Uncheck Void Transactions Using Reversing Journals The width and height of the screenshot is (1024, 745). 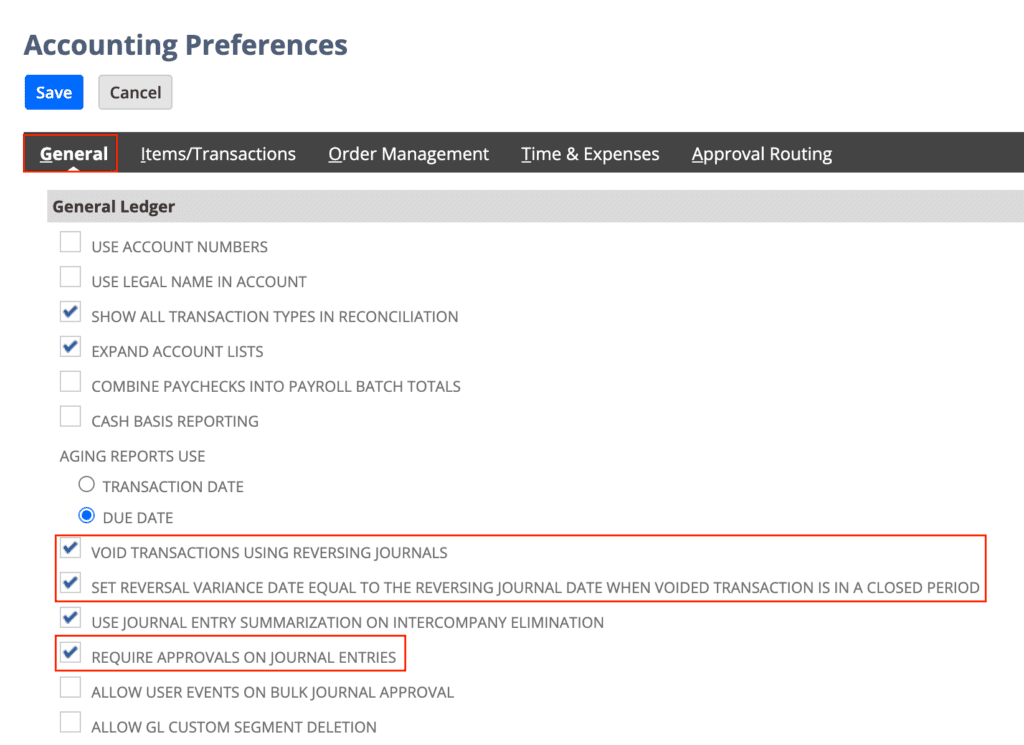point(71,548)
